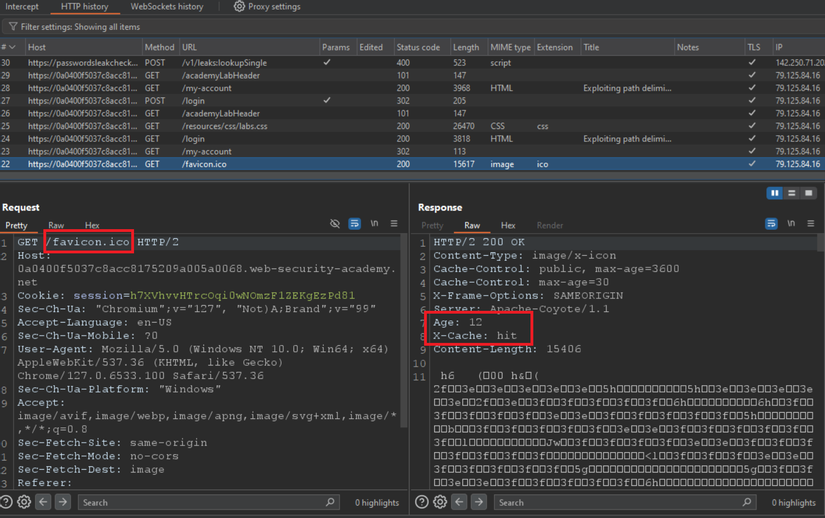The width and height of the screenshot is (825, 518).
Task: Click Request search magnifier icon
Action: [x=330, y=502]
